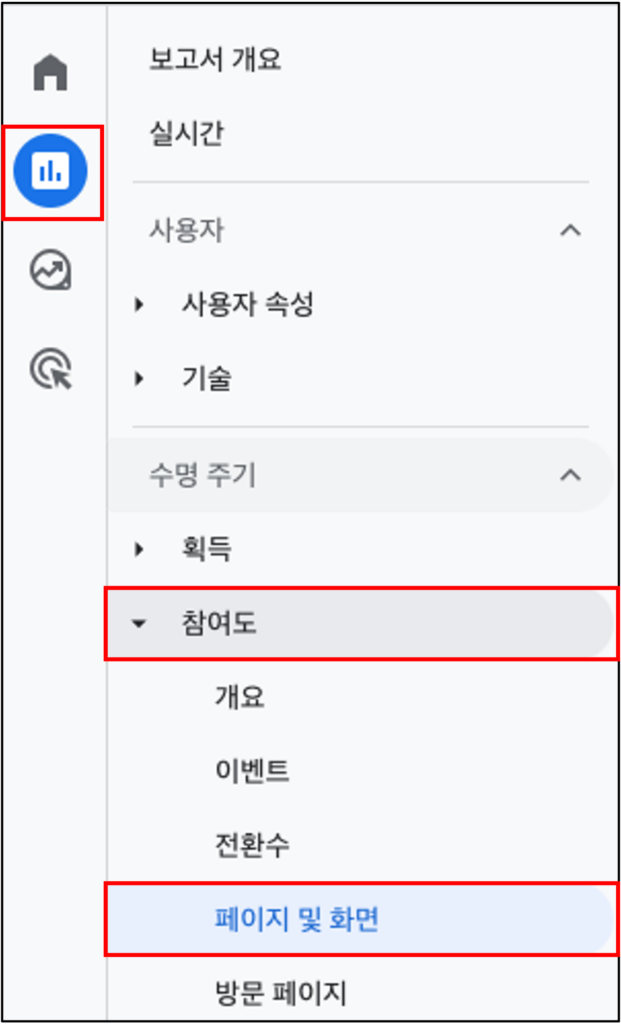Image resolution: width=621 pixels, height=1024 pixels.
Task: Collapse 사용자 section with chevron
Action: tap(571, 231)
